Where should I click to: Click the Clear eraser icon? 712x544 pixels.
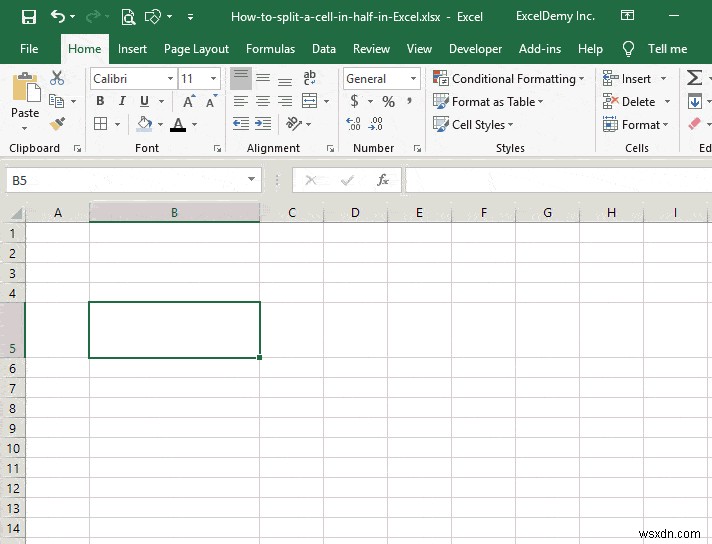(694, 124)
